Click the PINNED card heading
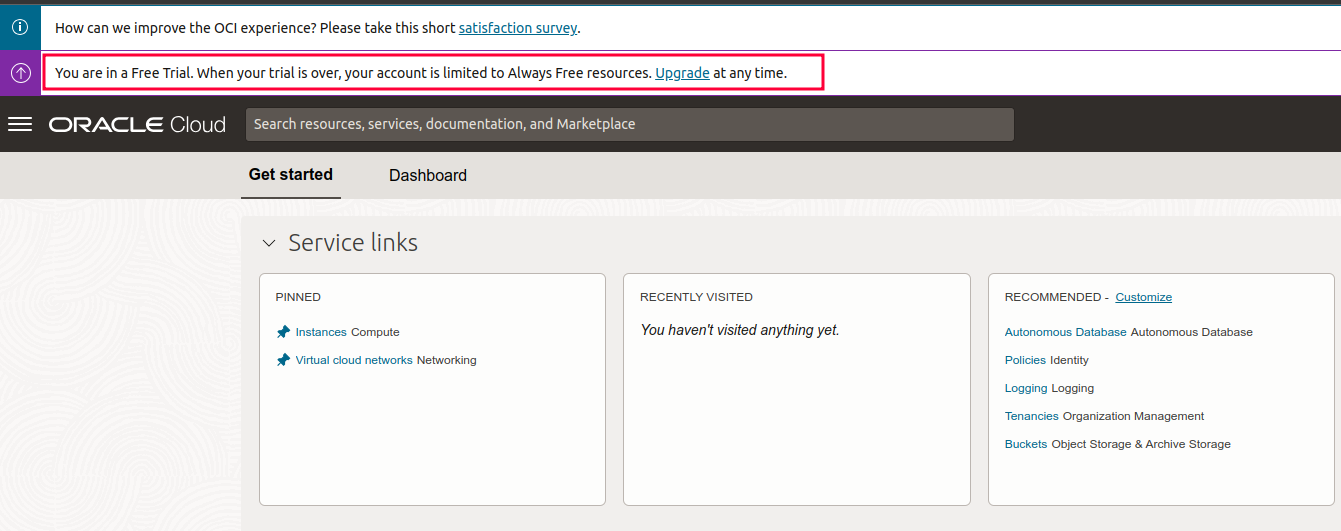The width and height of the screenshot is (1341, 531). click(x=298, y=297)
